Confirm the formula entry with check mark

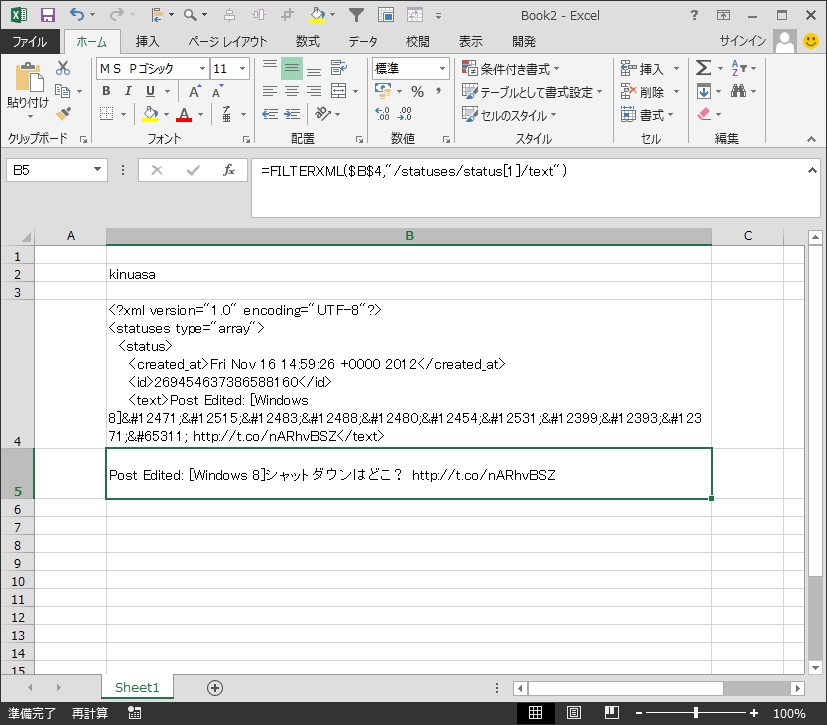pos(193,170)
